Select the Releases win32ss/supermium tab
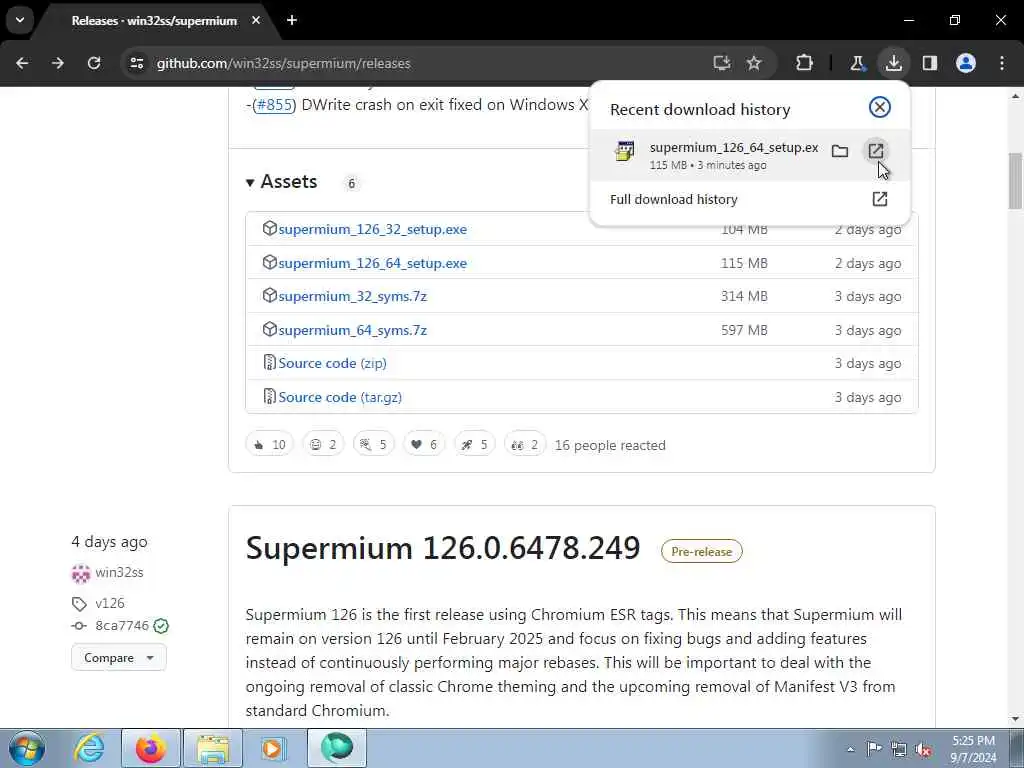 pos(154,21)
